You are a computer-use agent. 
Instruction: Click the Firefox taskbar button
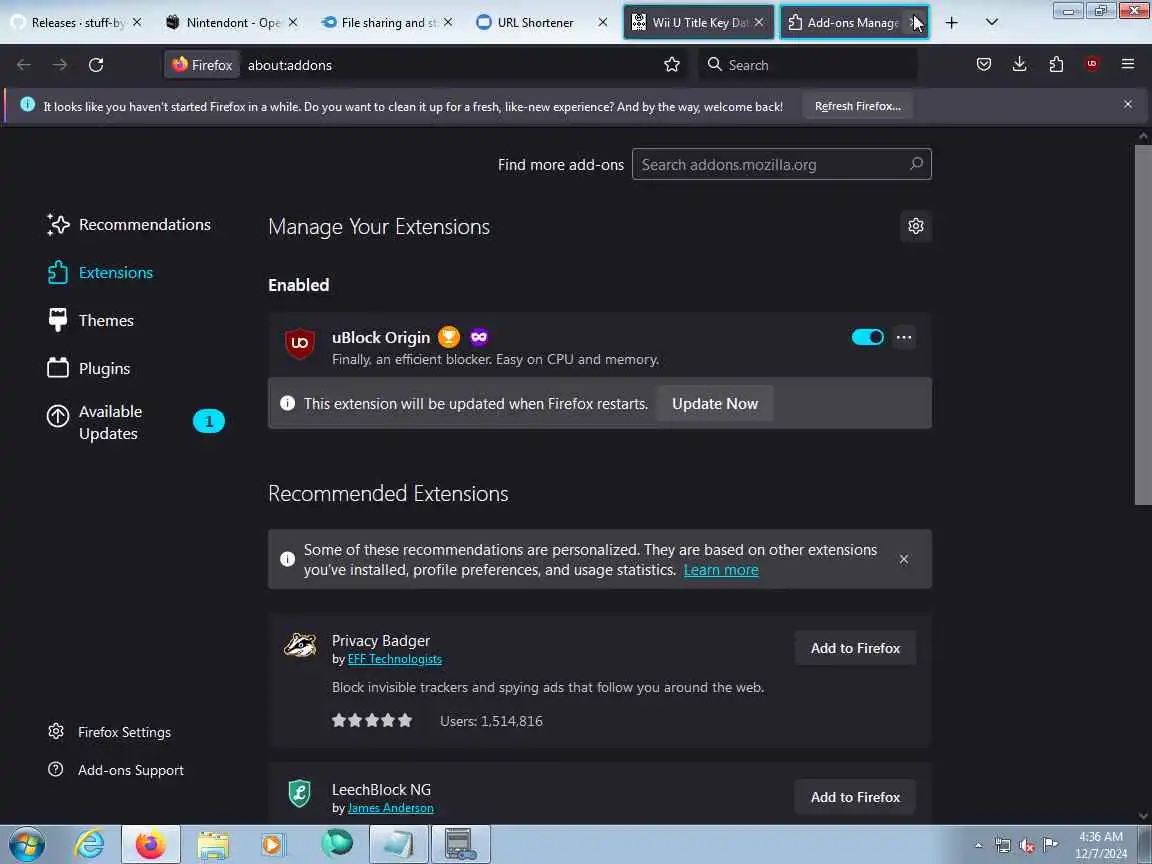(151, 844)
